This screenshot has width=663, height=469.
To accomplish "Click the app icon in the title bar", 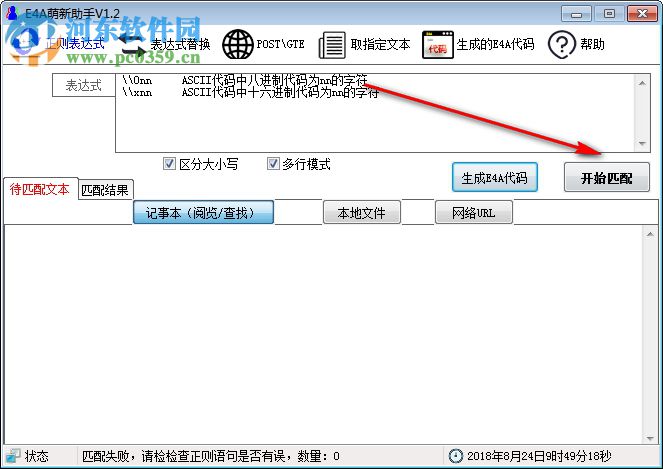I will tap(12, 13).
